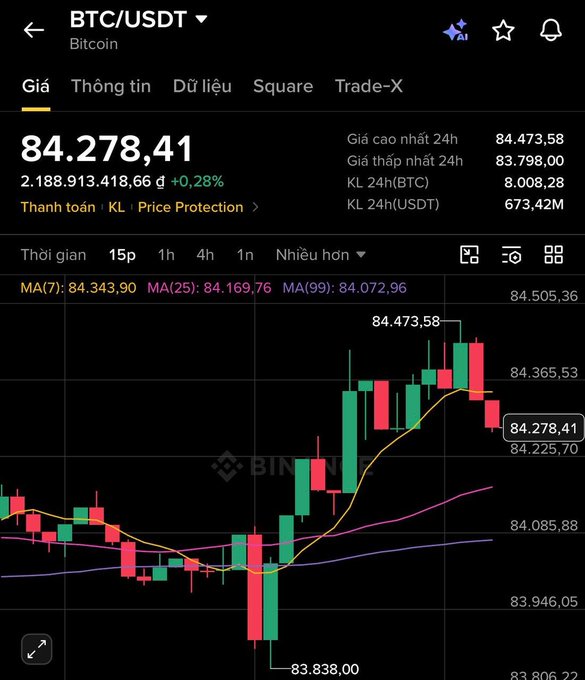Tap the MA(7) indicator value
The width and height of the screenshot is (585, 680).
click(78, 288)
